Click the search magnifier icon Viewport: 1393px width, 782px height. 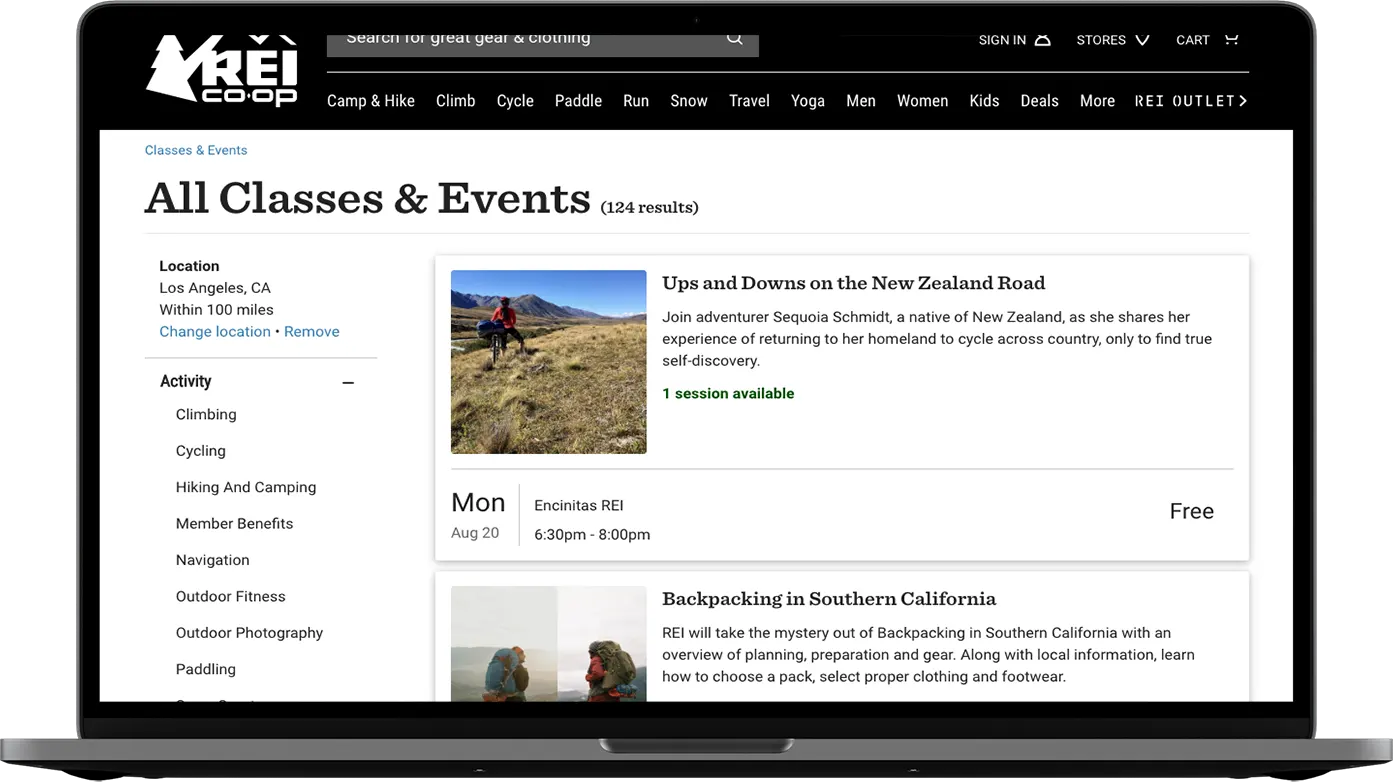pos(735,39)
